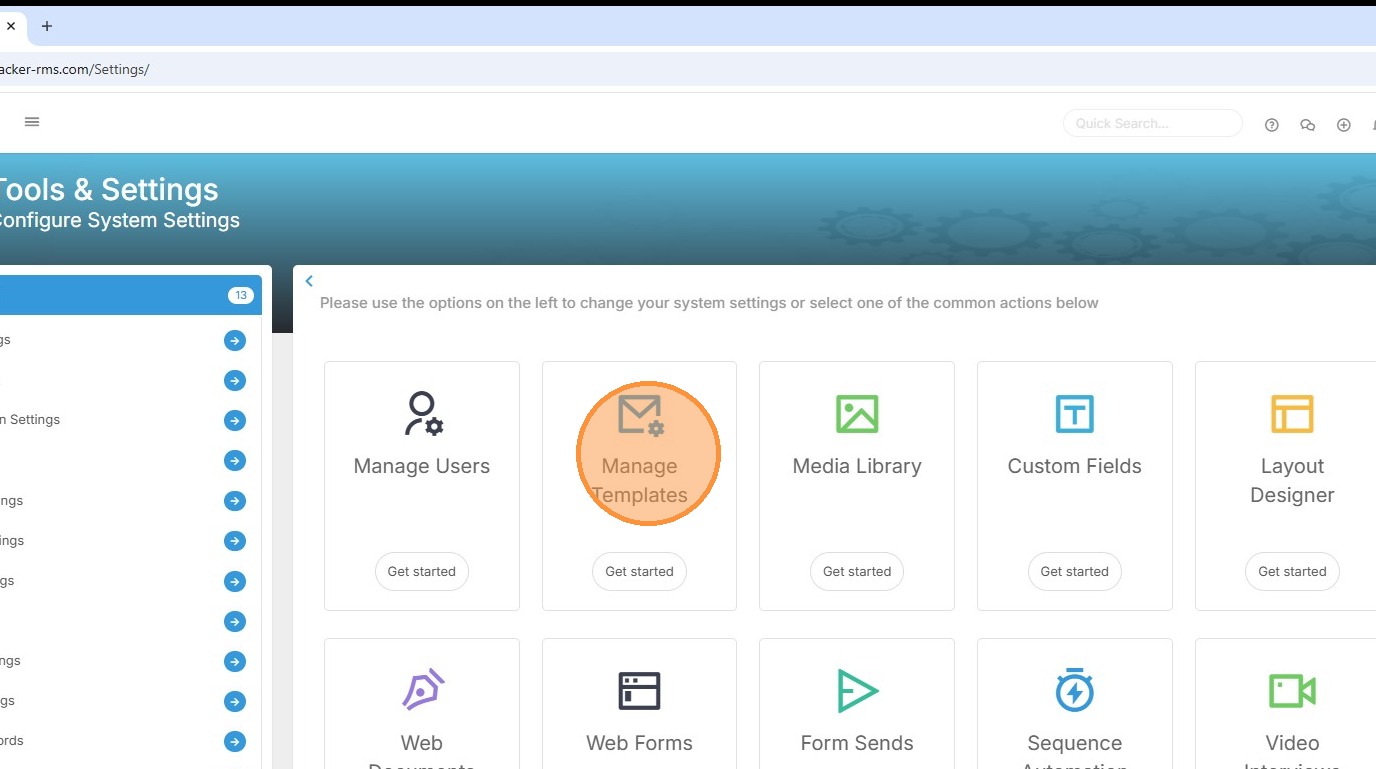The image size is (1376, 769).
Task: Click the Layout Designer icon
Action: (1291, 413)
